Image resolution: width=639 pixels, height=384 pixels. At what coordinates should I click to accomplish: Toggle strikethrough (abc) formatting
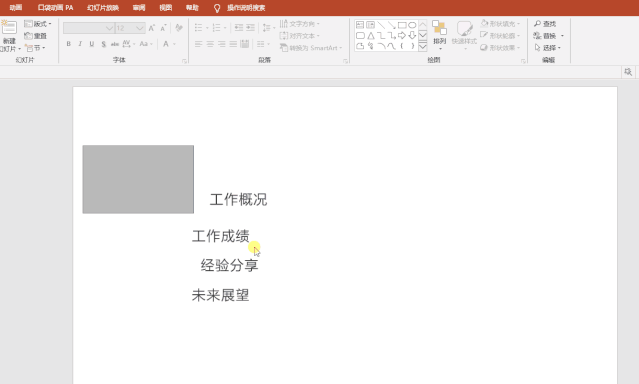(115, 44)
